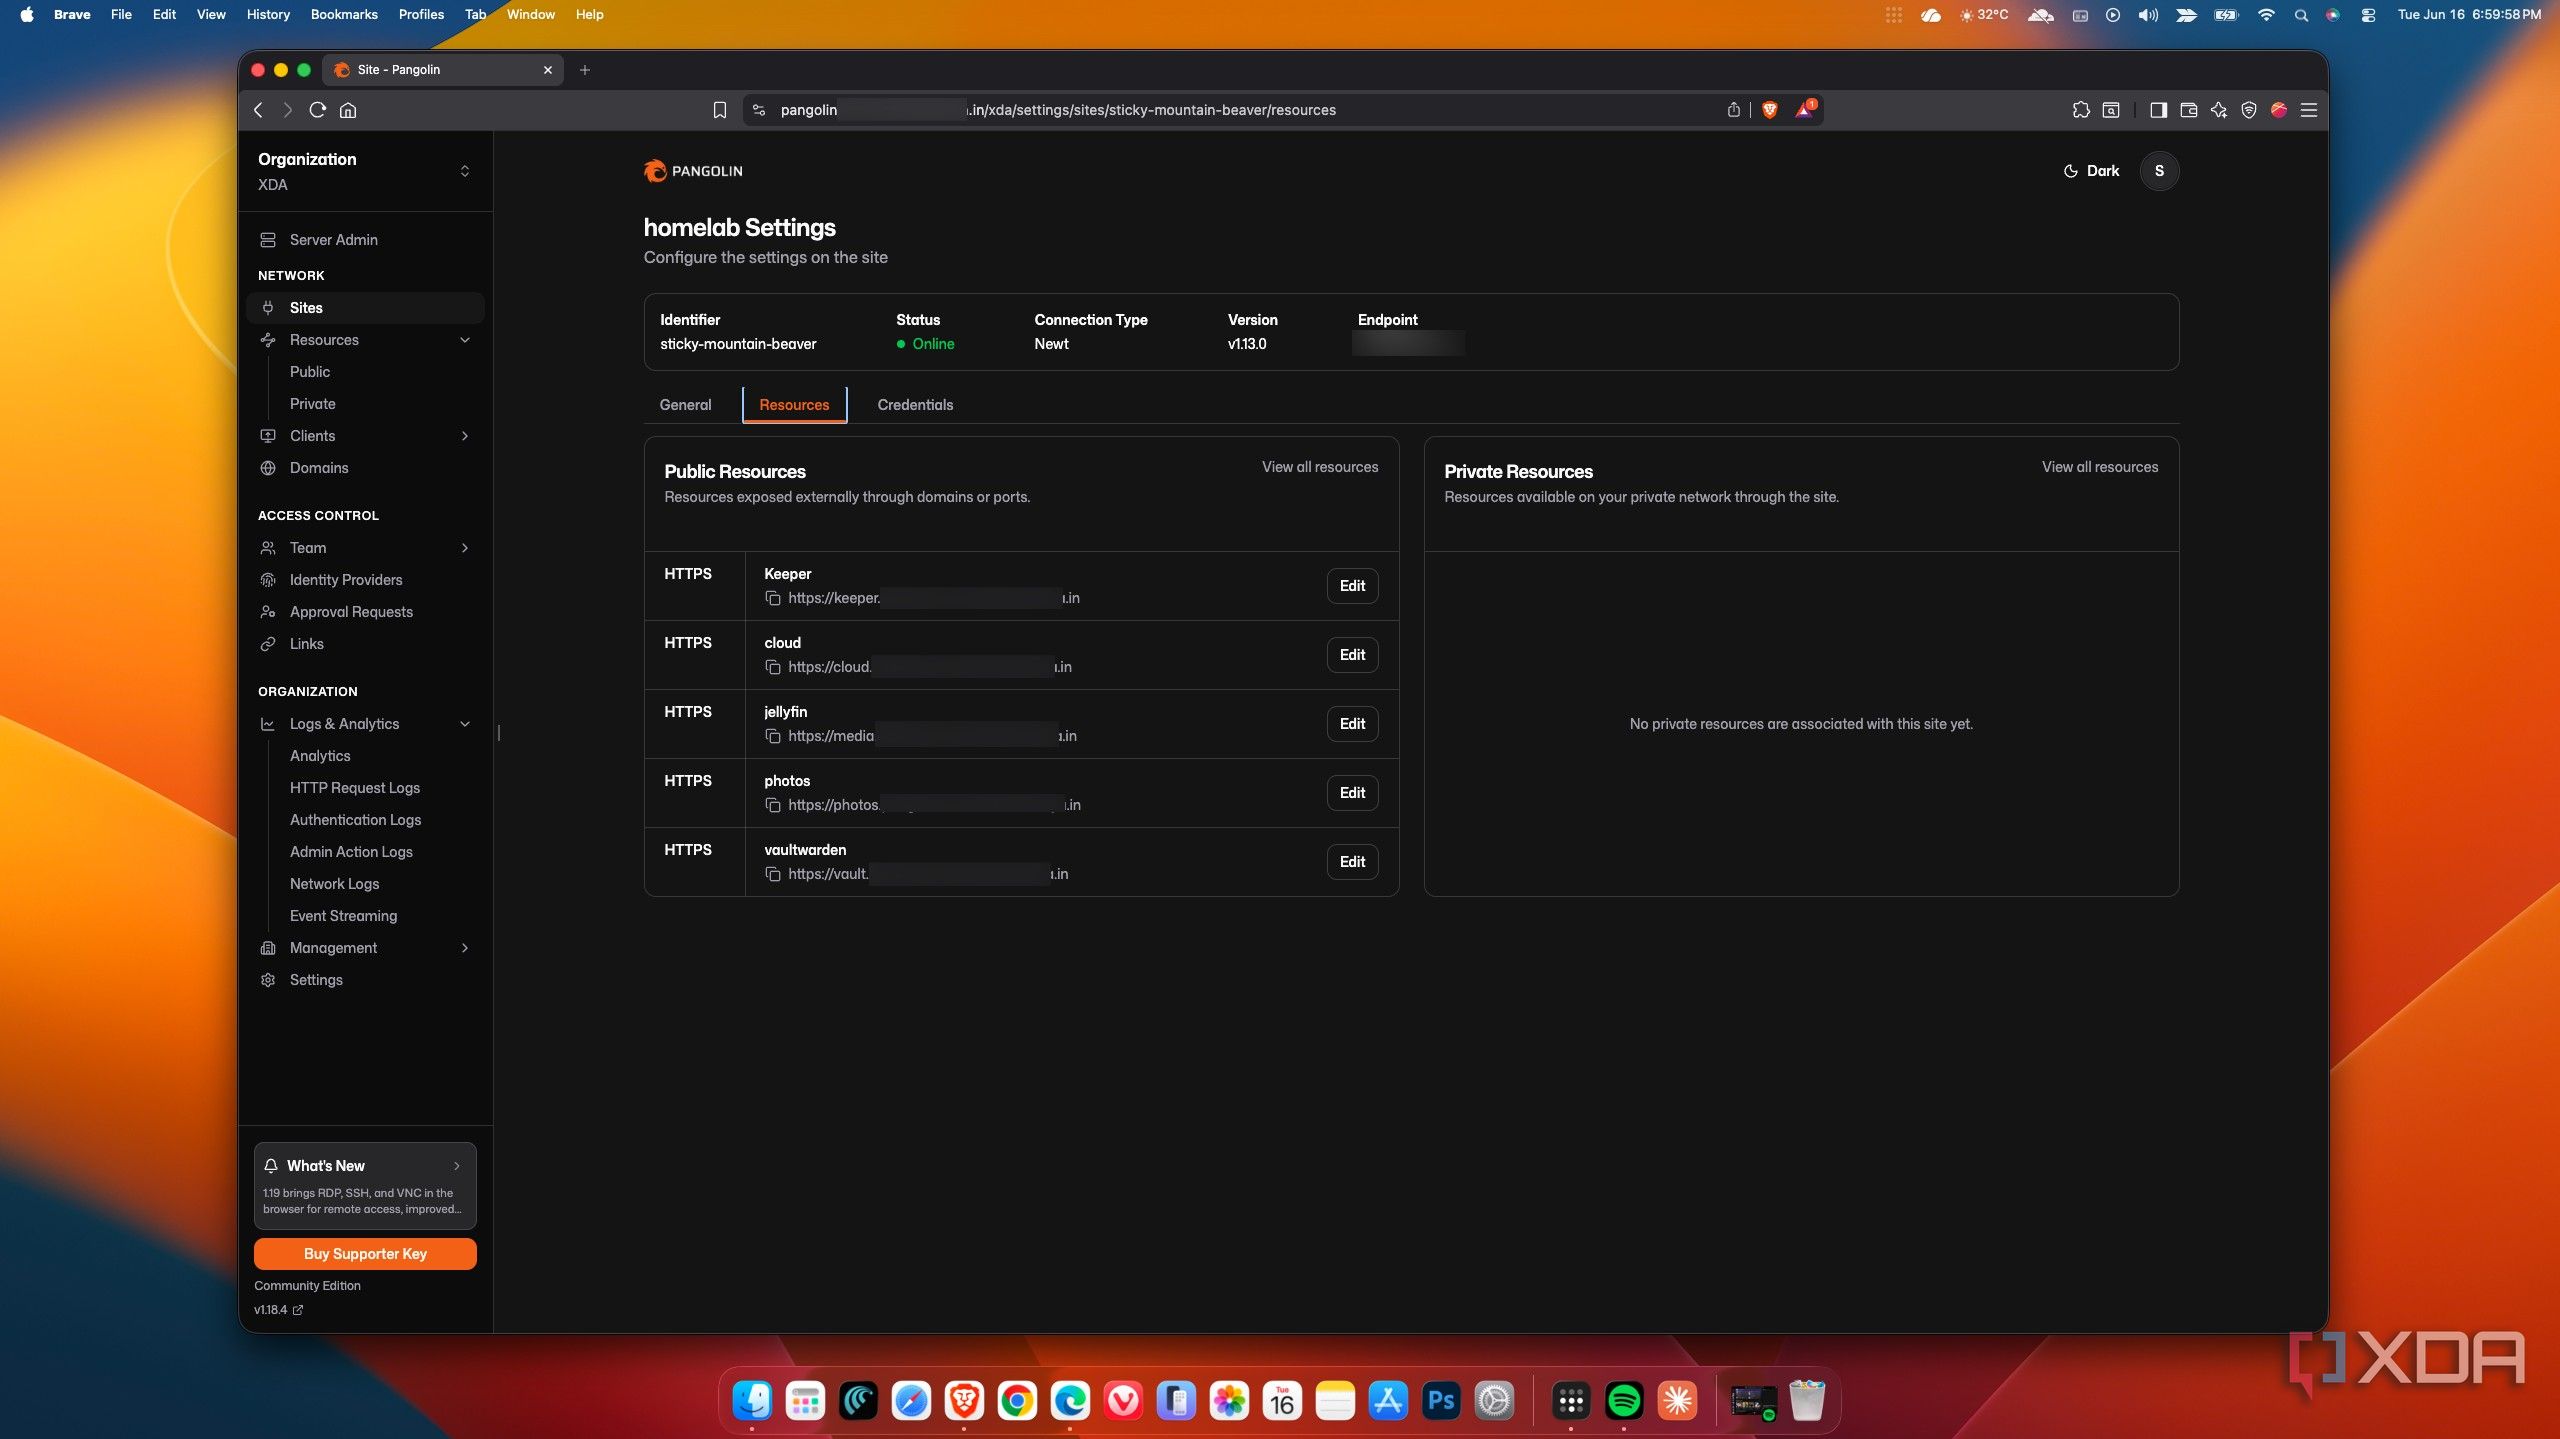This screenshot has height=1439, width=2560.
Task: Open Brave Shields lion icon in address bar
Action: pyautogui.click(x=1769, y=110)
